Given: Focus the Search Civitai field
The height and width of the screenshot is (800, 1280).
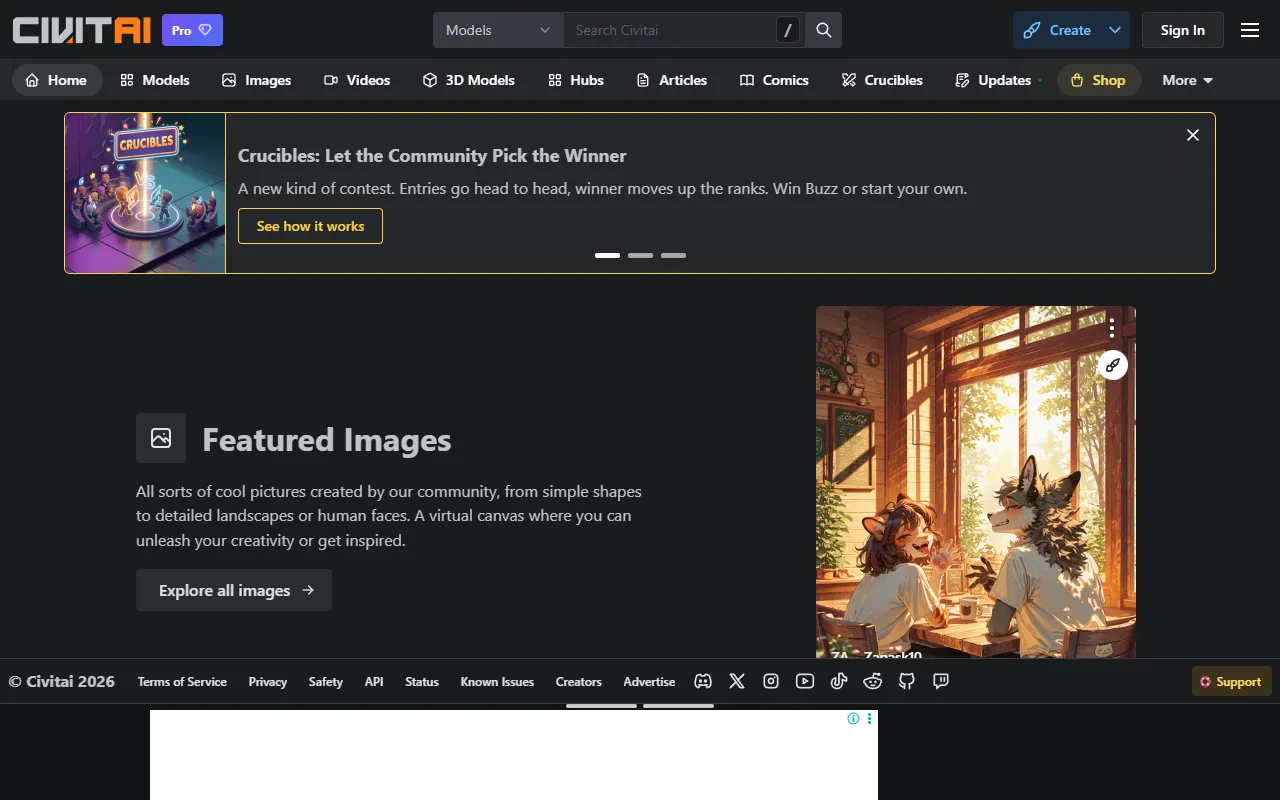Looking at the screenshot, I should tap(668, 30).
